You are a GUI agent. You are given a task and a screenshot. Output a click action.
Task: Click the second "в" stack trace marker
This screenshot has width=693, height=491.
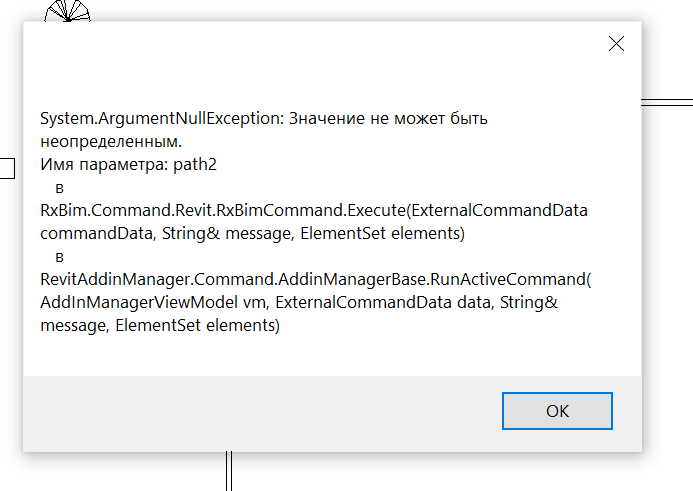point(59,256)
